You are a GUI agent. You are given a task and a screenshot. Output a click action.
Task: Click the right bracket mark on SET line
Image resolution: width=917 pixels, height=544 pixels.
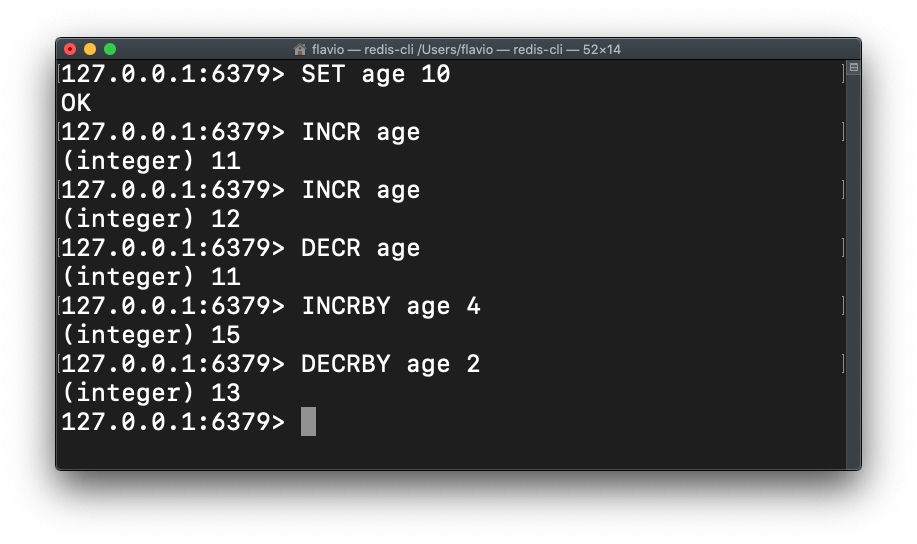pos(843,75)
